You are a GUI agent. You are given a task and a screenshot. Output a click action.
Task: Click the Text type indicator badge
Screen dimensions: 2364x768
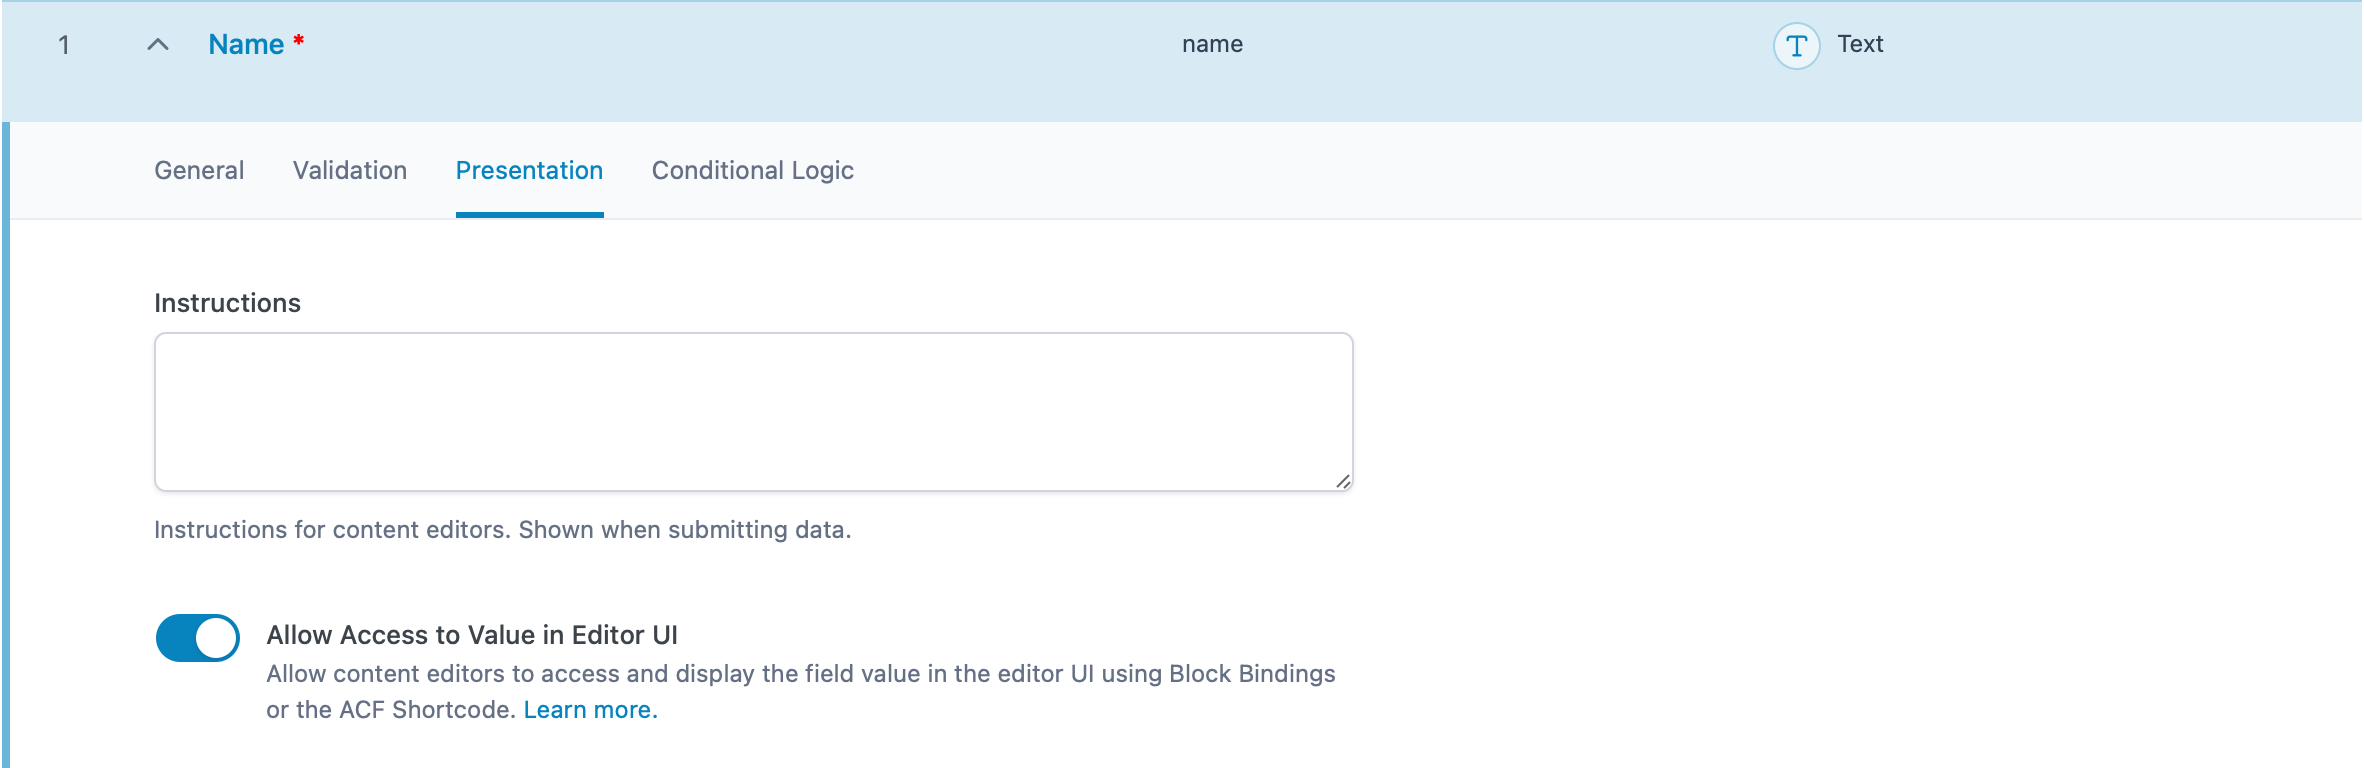(x=1859, y=44)
